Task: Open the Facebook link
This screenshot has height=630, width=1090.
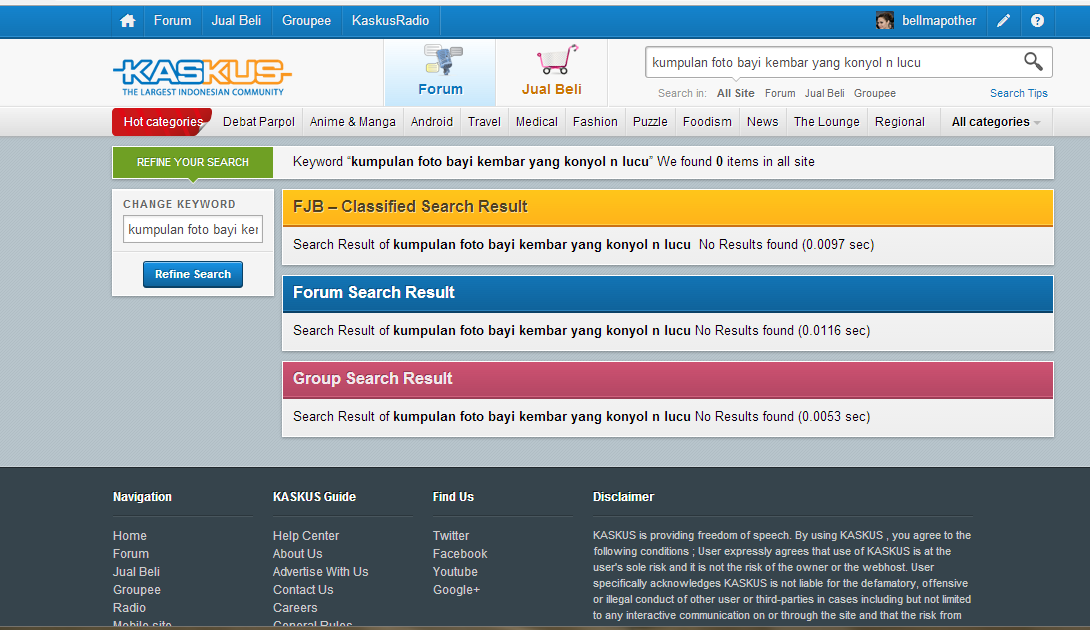Action: pos(460,554)
